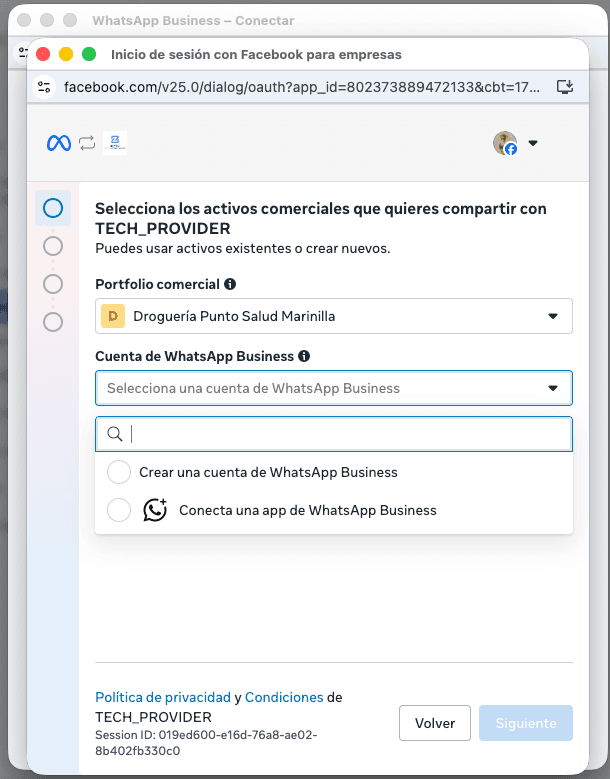
Task: Open the Política de privacidad link
Action: 163,698
